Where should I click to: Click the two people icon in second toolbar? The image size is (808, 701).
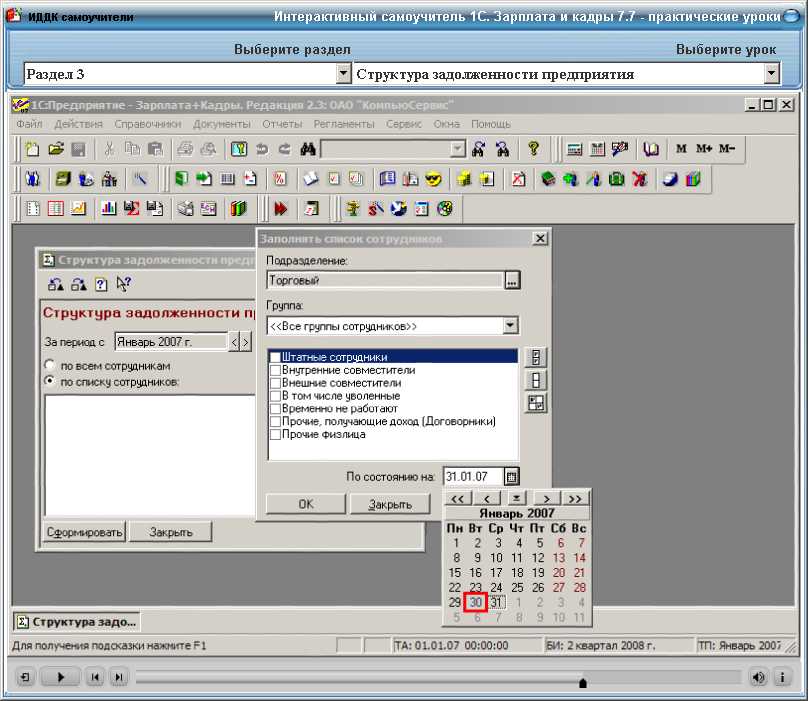[33, 179]
